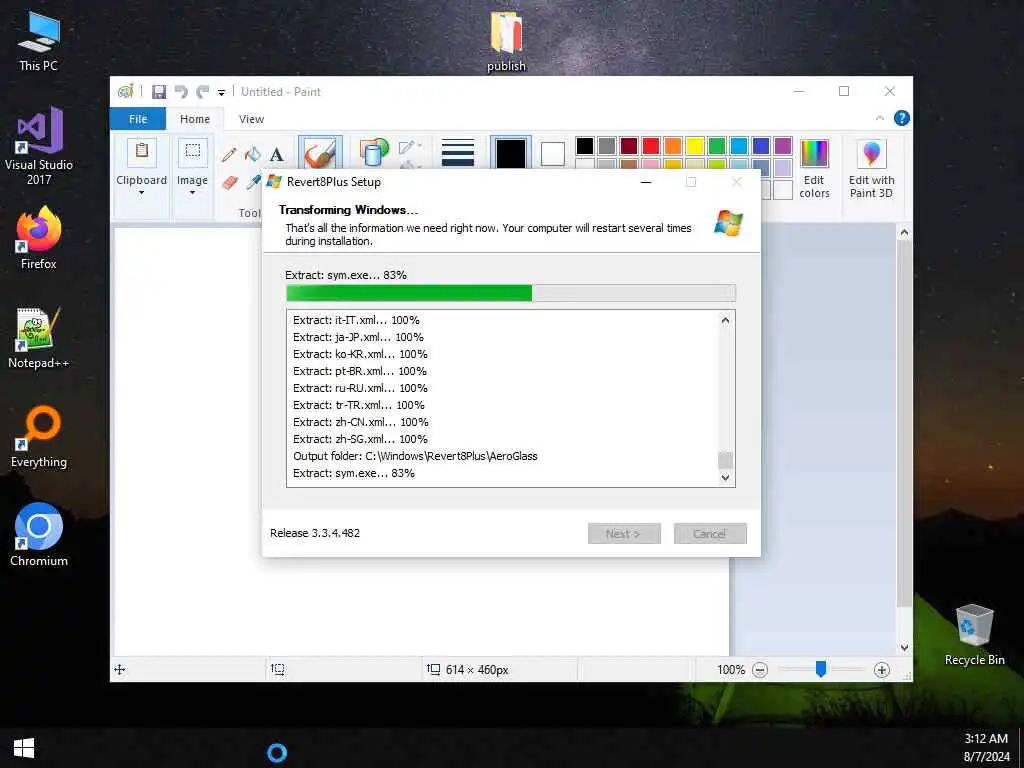
Task: Open the Customize Quick Access Toolbar dropdown
Action: 221,93
